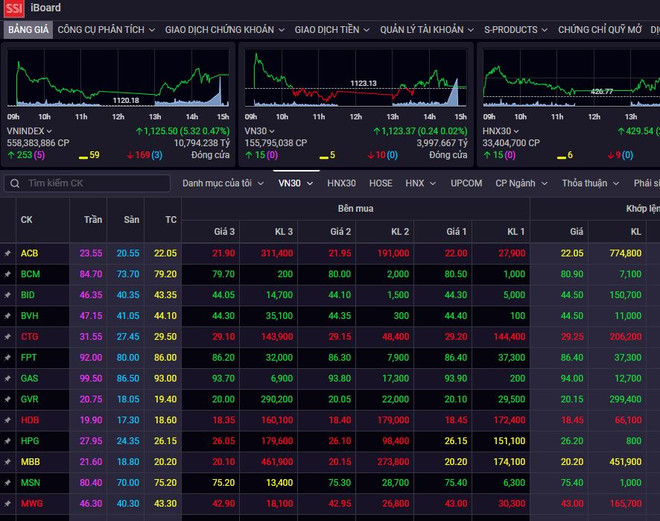
Task: Toggle the pin on the GAS row
Action: (x=8, y=379)
